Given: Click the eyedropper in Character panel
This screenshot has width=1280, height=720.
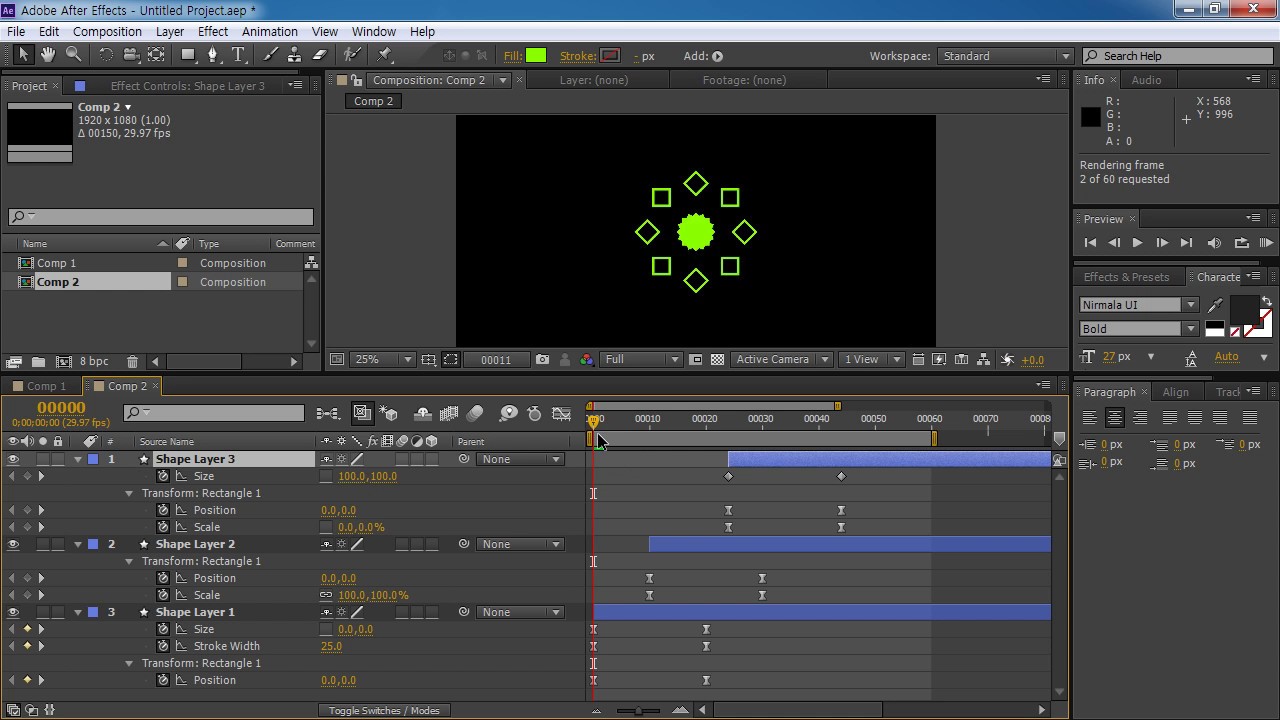Looking at the screenshot, I should 1216,305.
